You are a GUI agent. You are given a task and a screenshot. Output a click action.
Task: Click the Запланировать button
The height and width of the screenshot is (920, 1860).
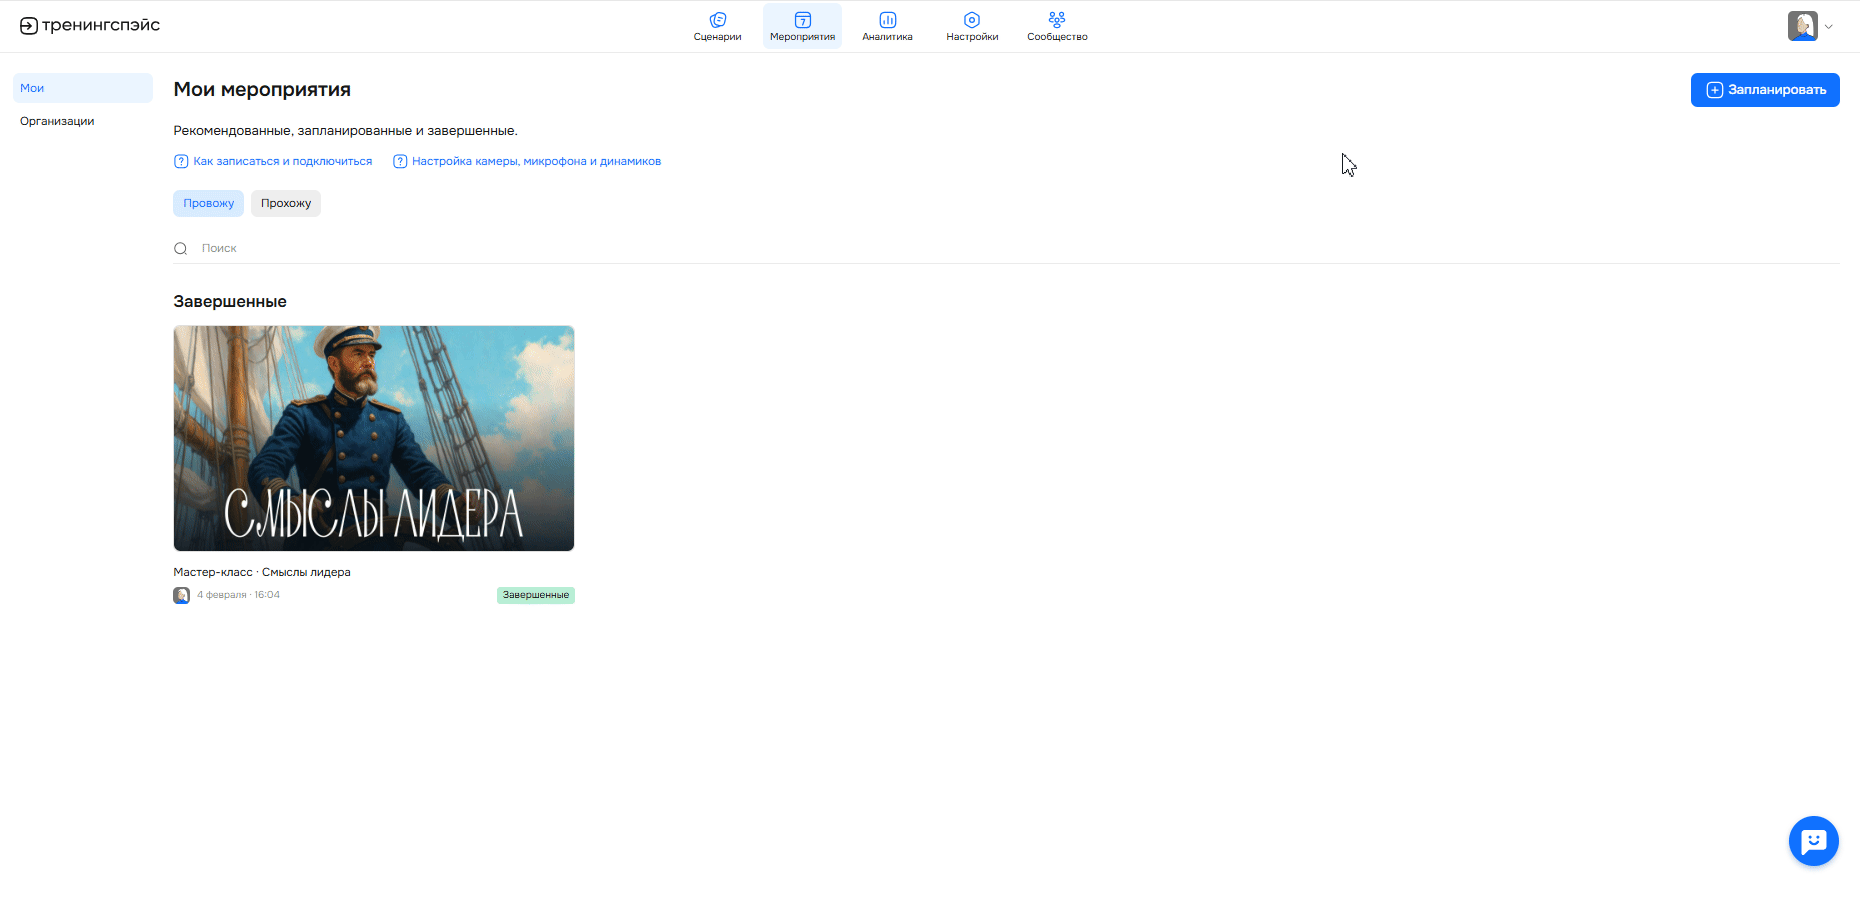[x=1764, y=90]
